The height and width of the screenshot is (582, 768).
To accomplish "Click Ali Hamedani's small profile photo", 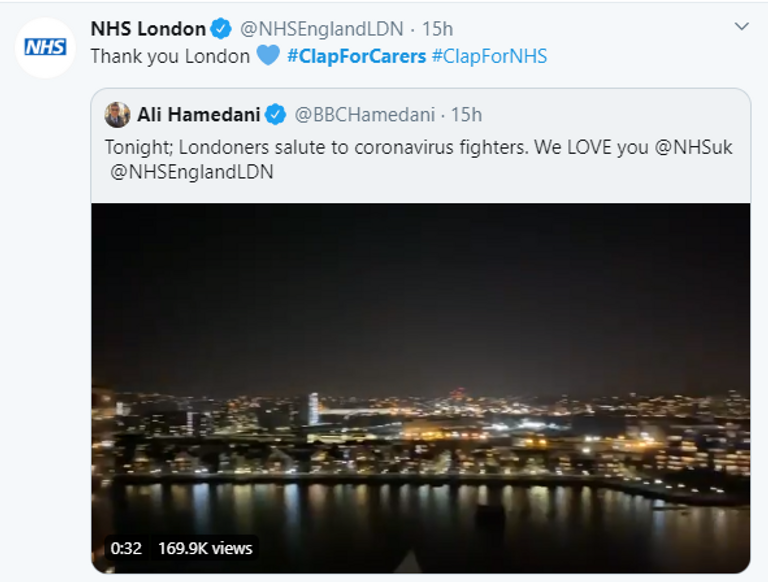I will 117,115.
